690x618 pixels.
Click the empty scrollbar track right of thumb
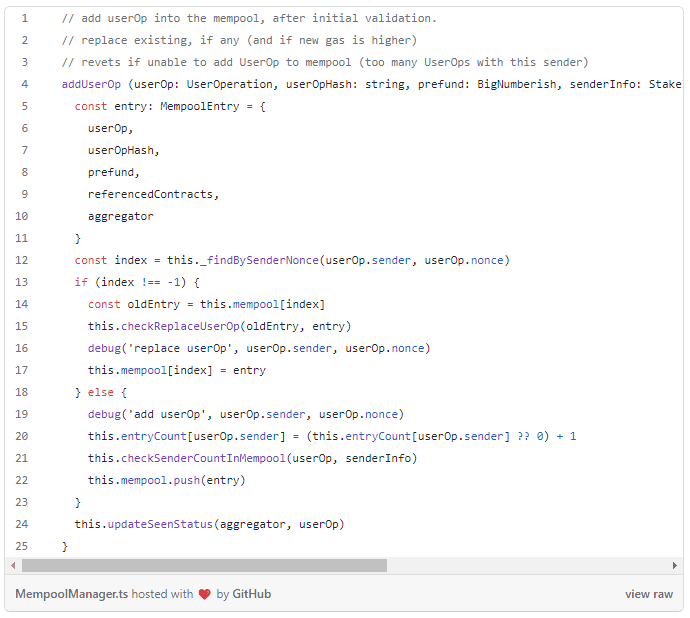coord(520,565)
